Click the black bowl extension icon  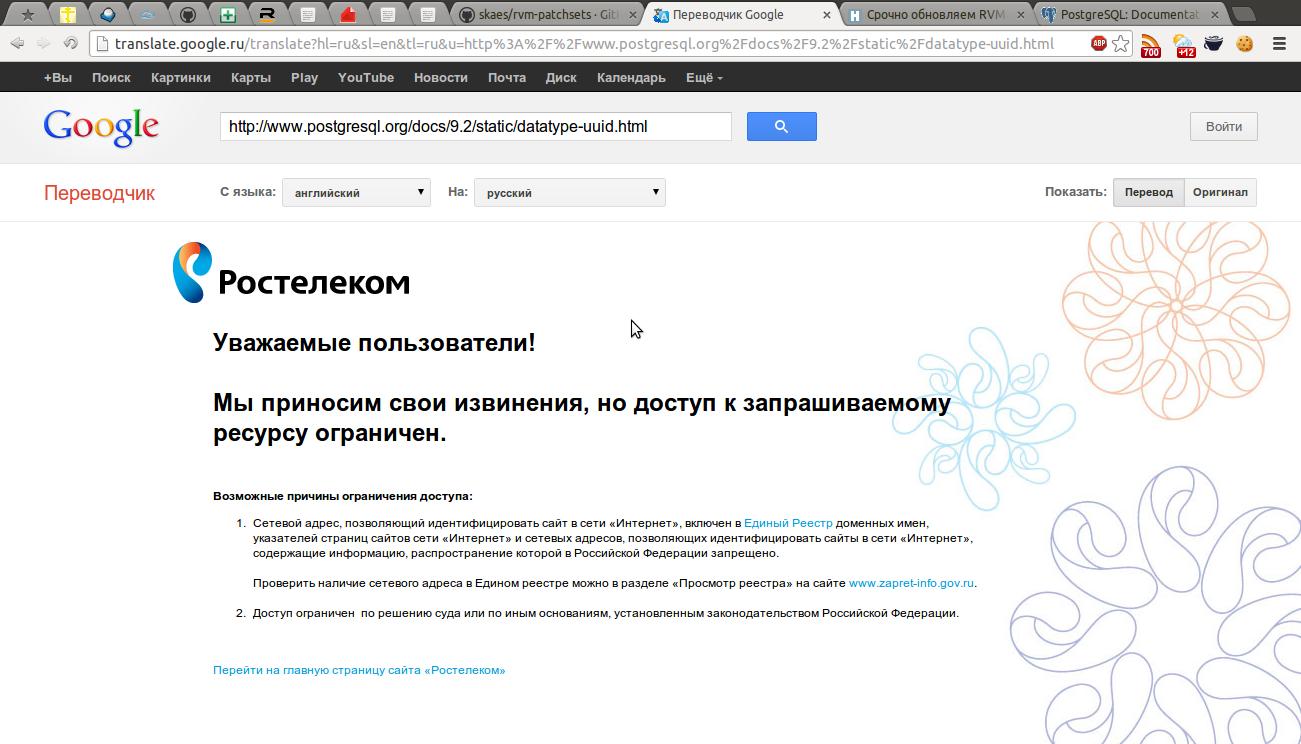tap(1214, 44)
